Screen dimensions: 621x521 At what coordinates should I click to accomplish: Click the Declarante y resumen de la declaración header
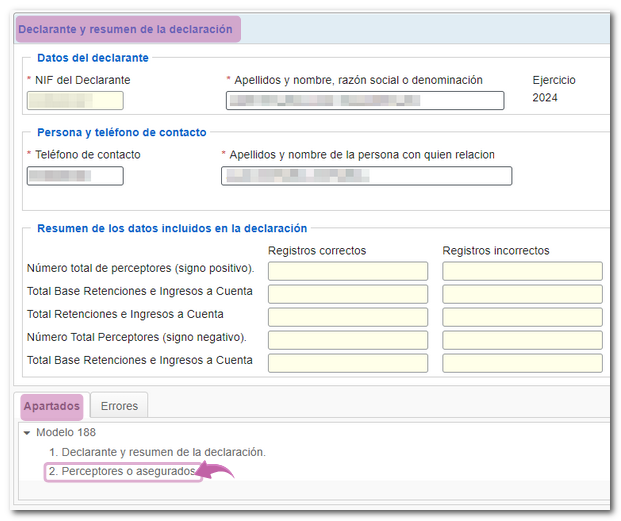[x=126, y=29]
